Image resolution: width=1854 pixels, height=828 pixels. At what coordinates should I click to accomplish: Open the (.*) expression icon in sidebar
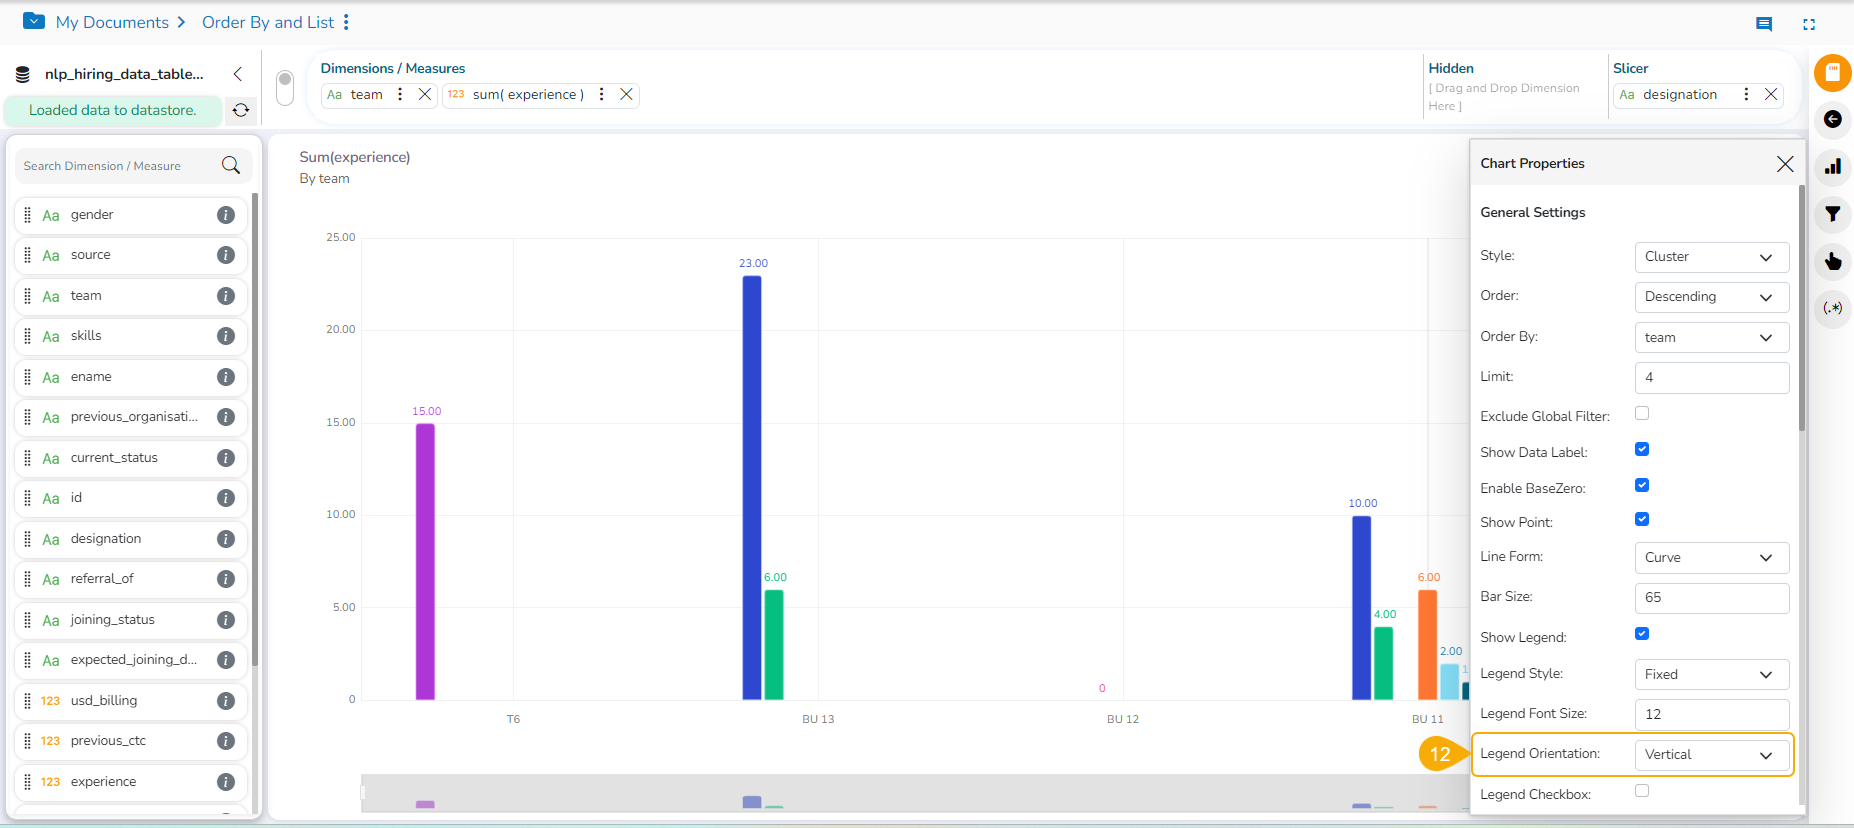(1833, 308)
